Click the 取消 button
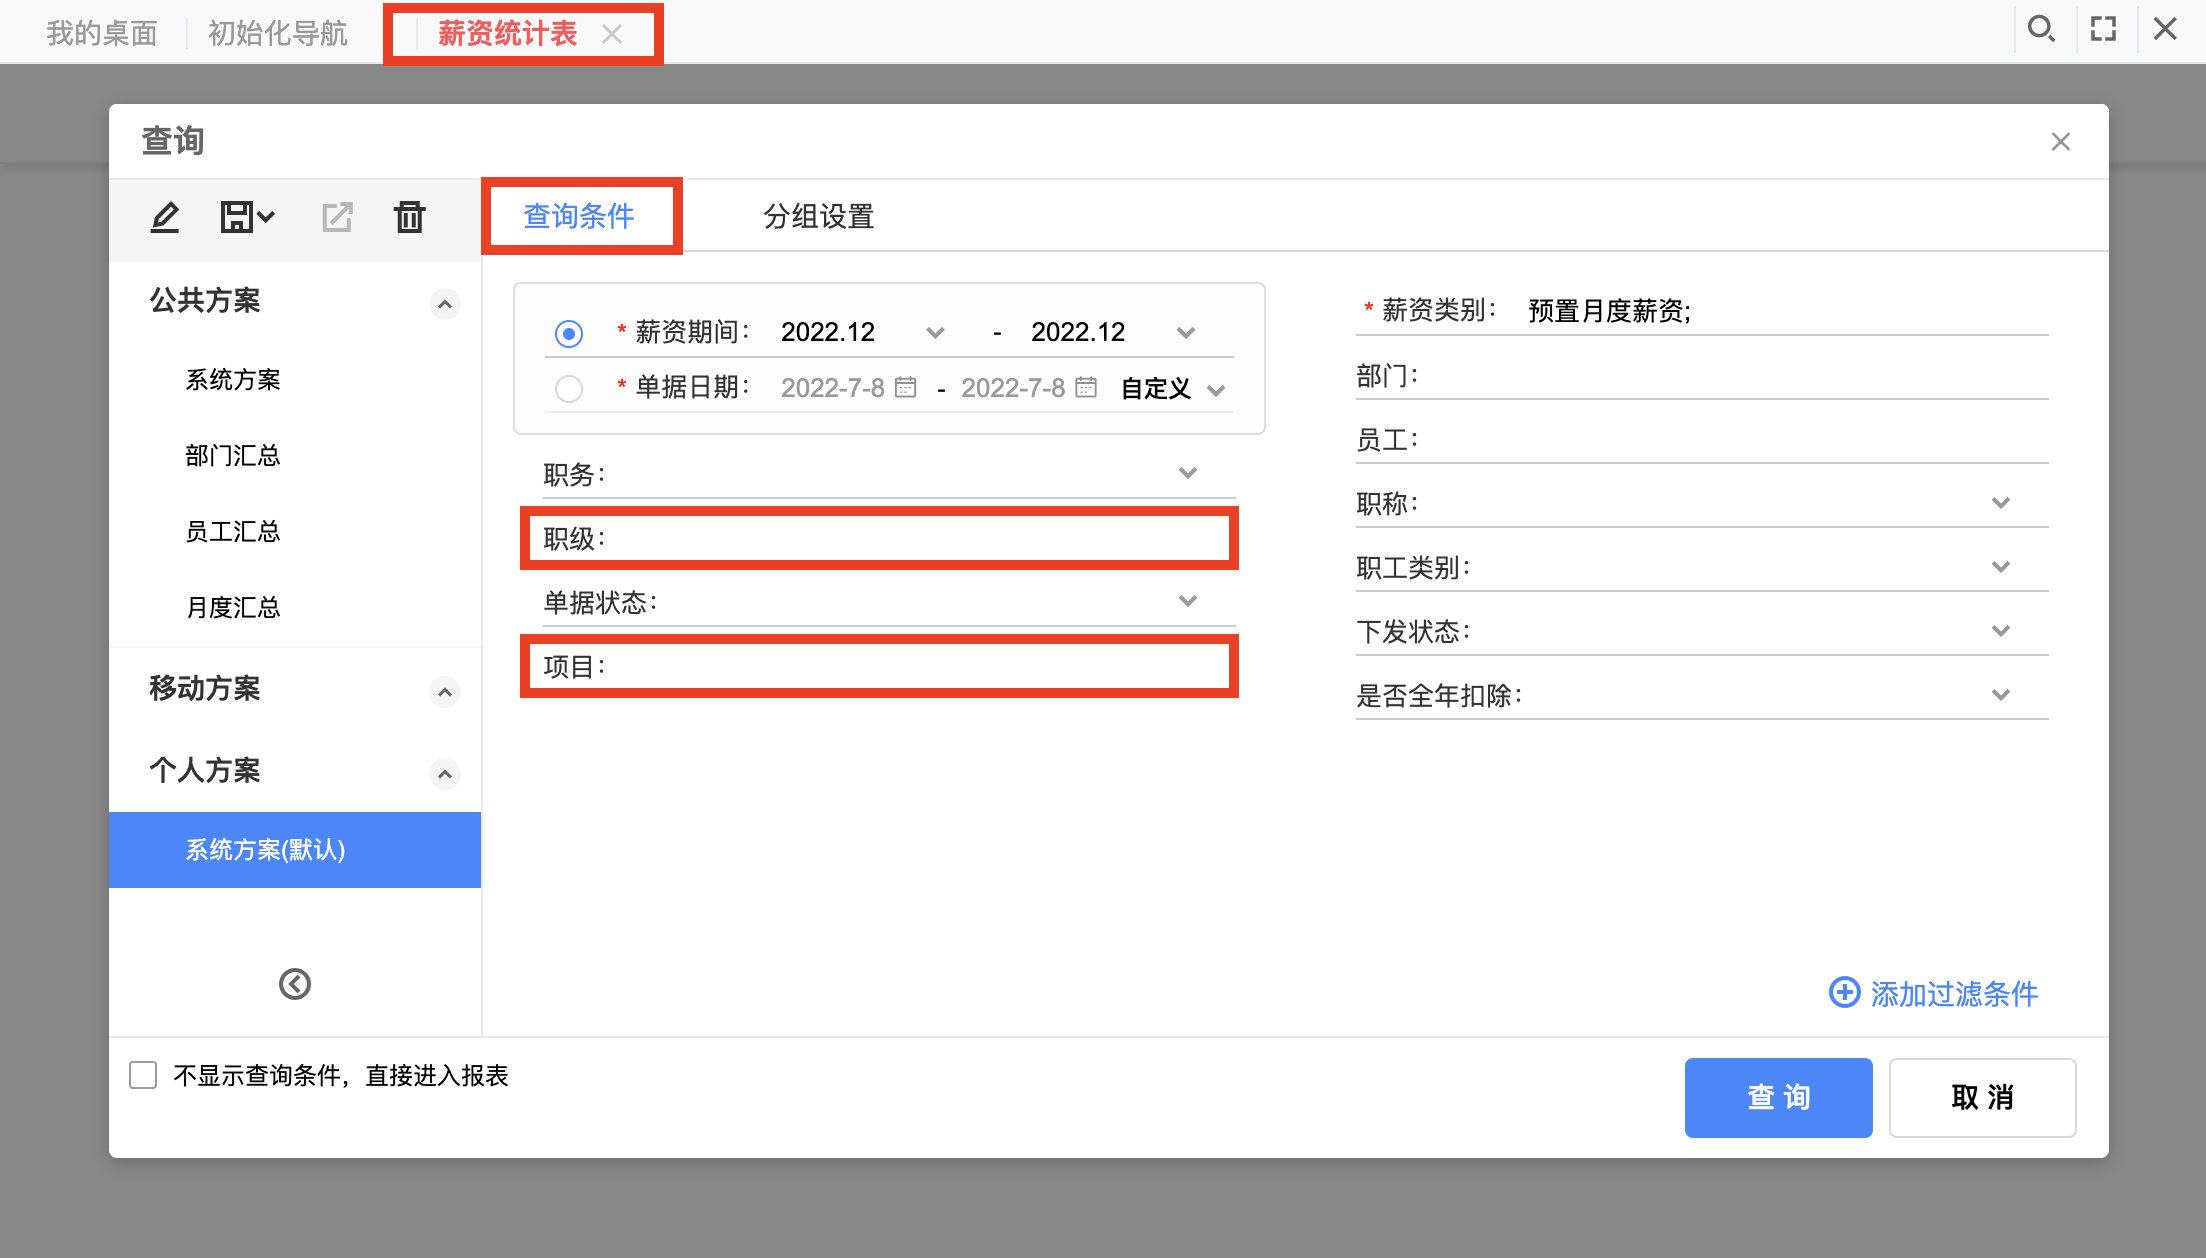Viewport: 2206px width, 1258px height. pyautogui.click(x=1982, y=1097)
